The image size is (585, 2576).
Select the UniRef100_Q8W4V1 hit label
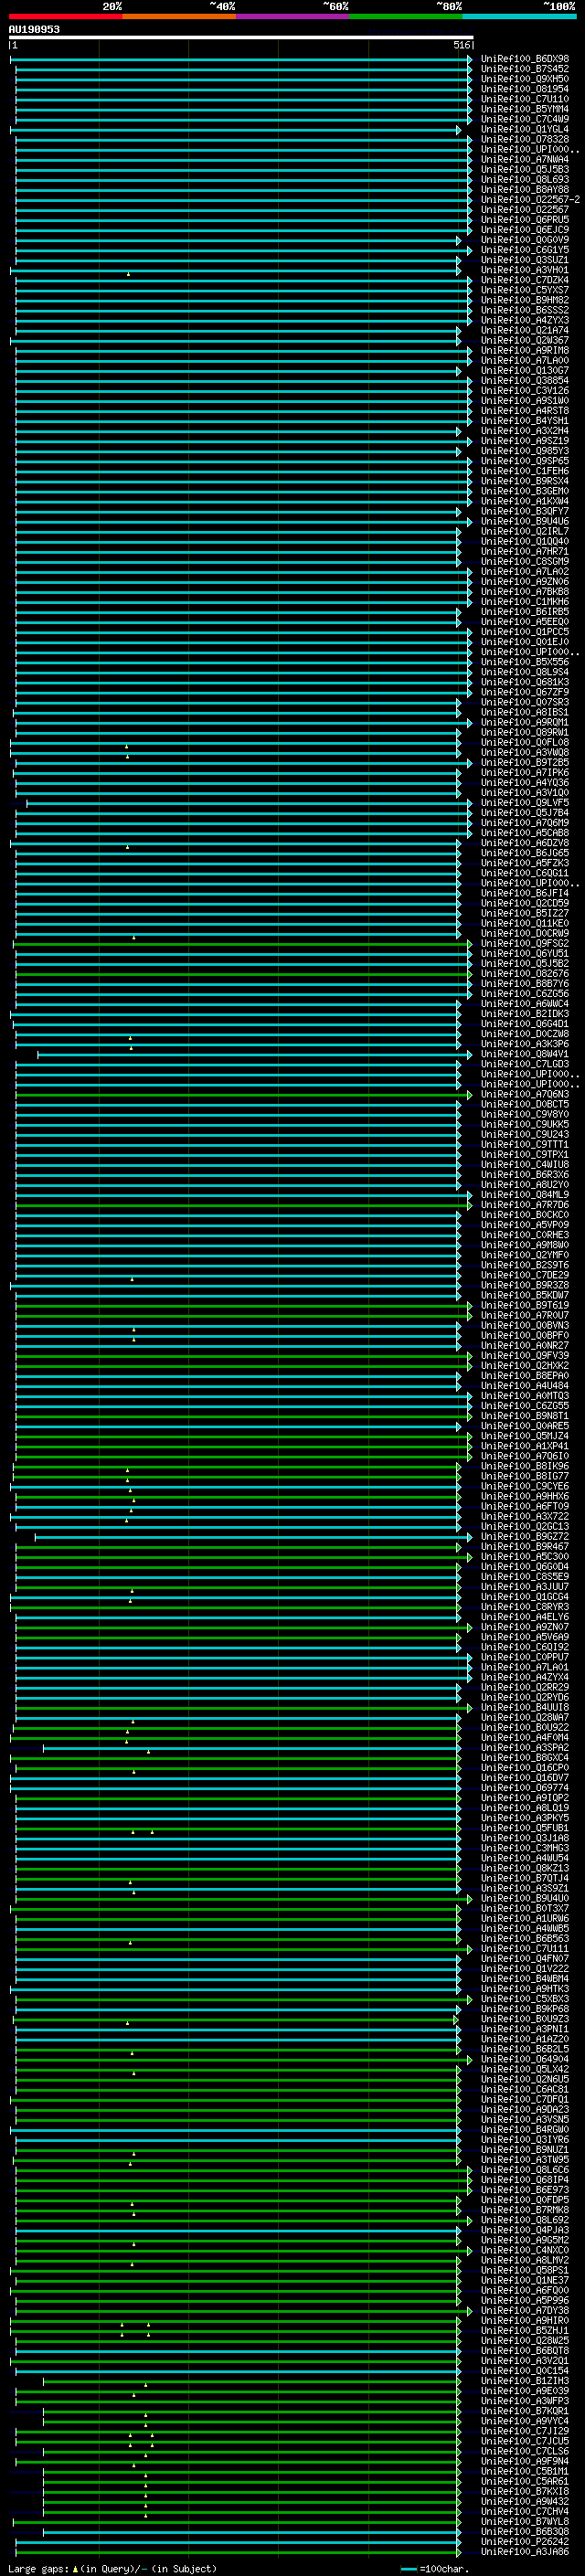pos(524,1054)
